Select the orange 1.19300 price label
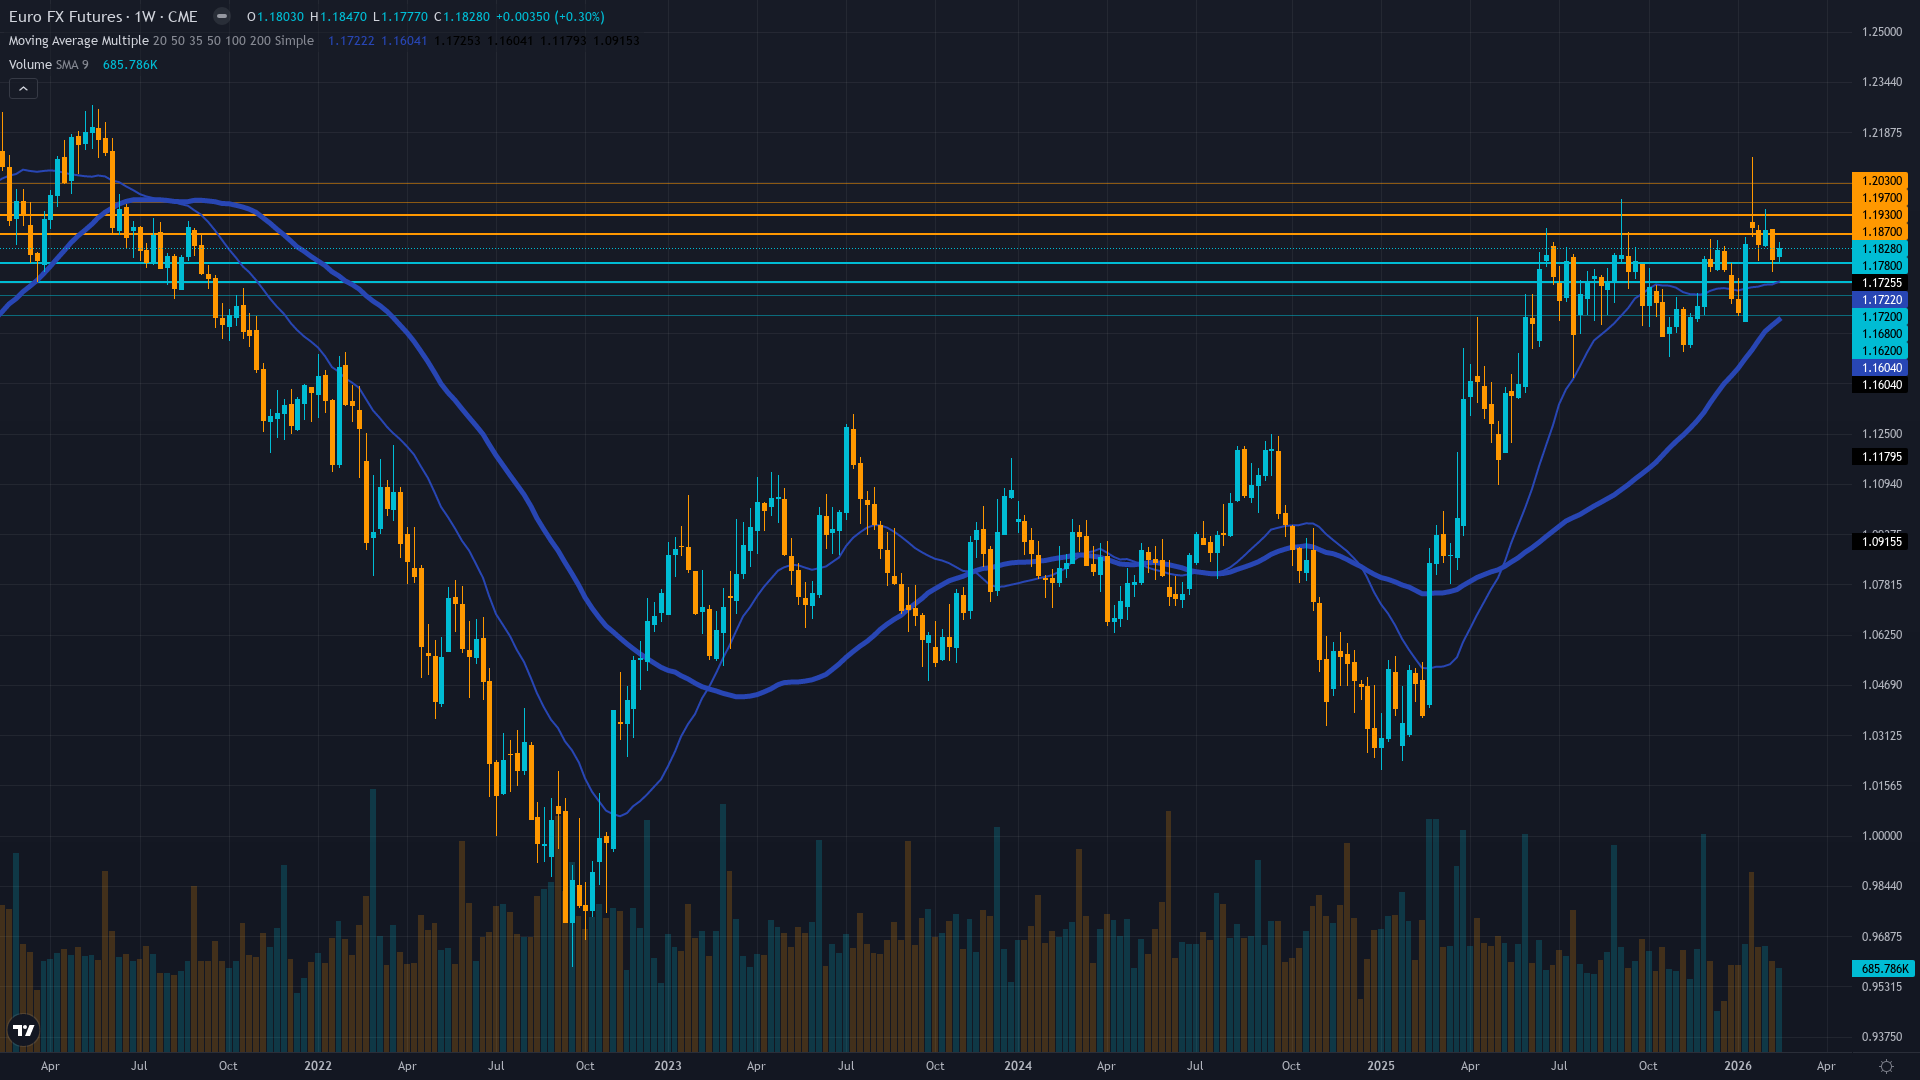 click(1880, 215)
